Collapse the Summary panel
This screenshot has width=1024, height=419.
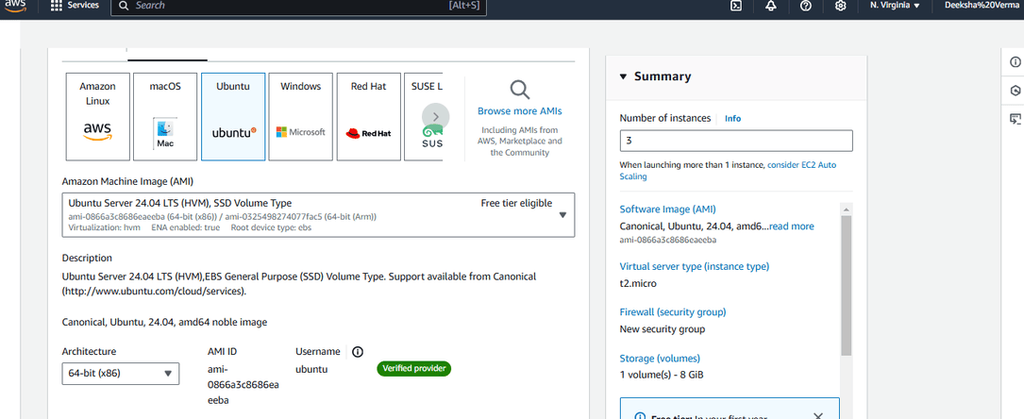tap(623, 76)
